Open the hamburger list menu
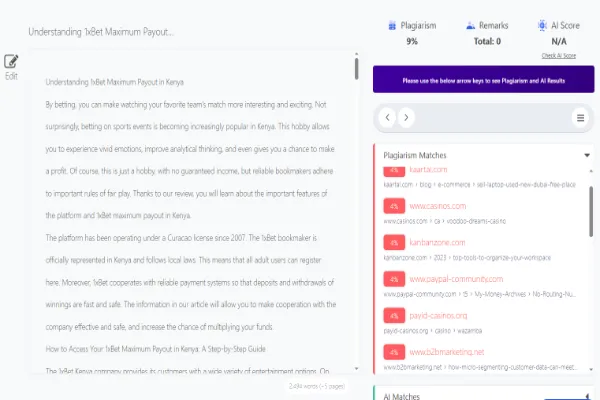 pyautogui.click(x=580, y=118)
